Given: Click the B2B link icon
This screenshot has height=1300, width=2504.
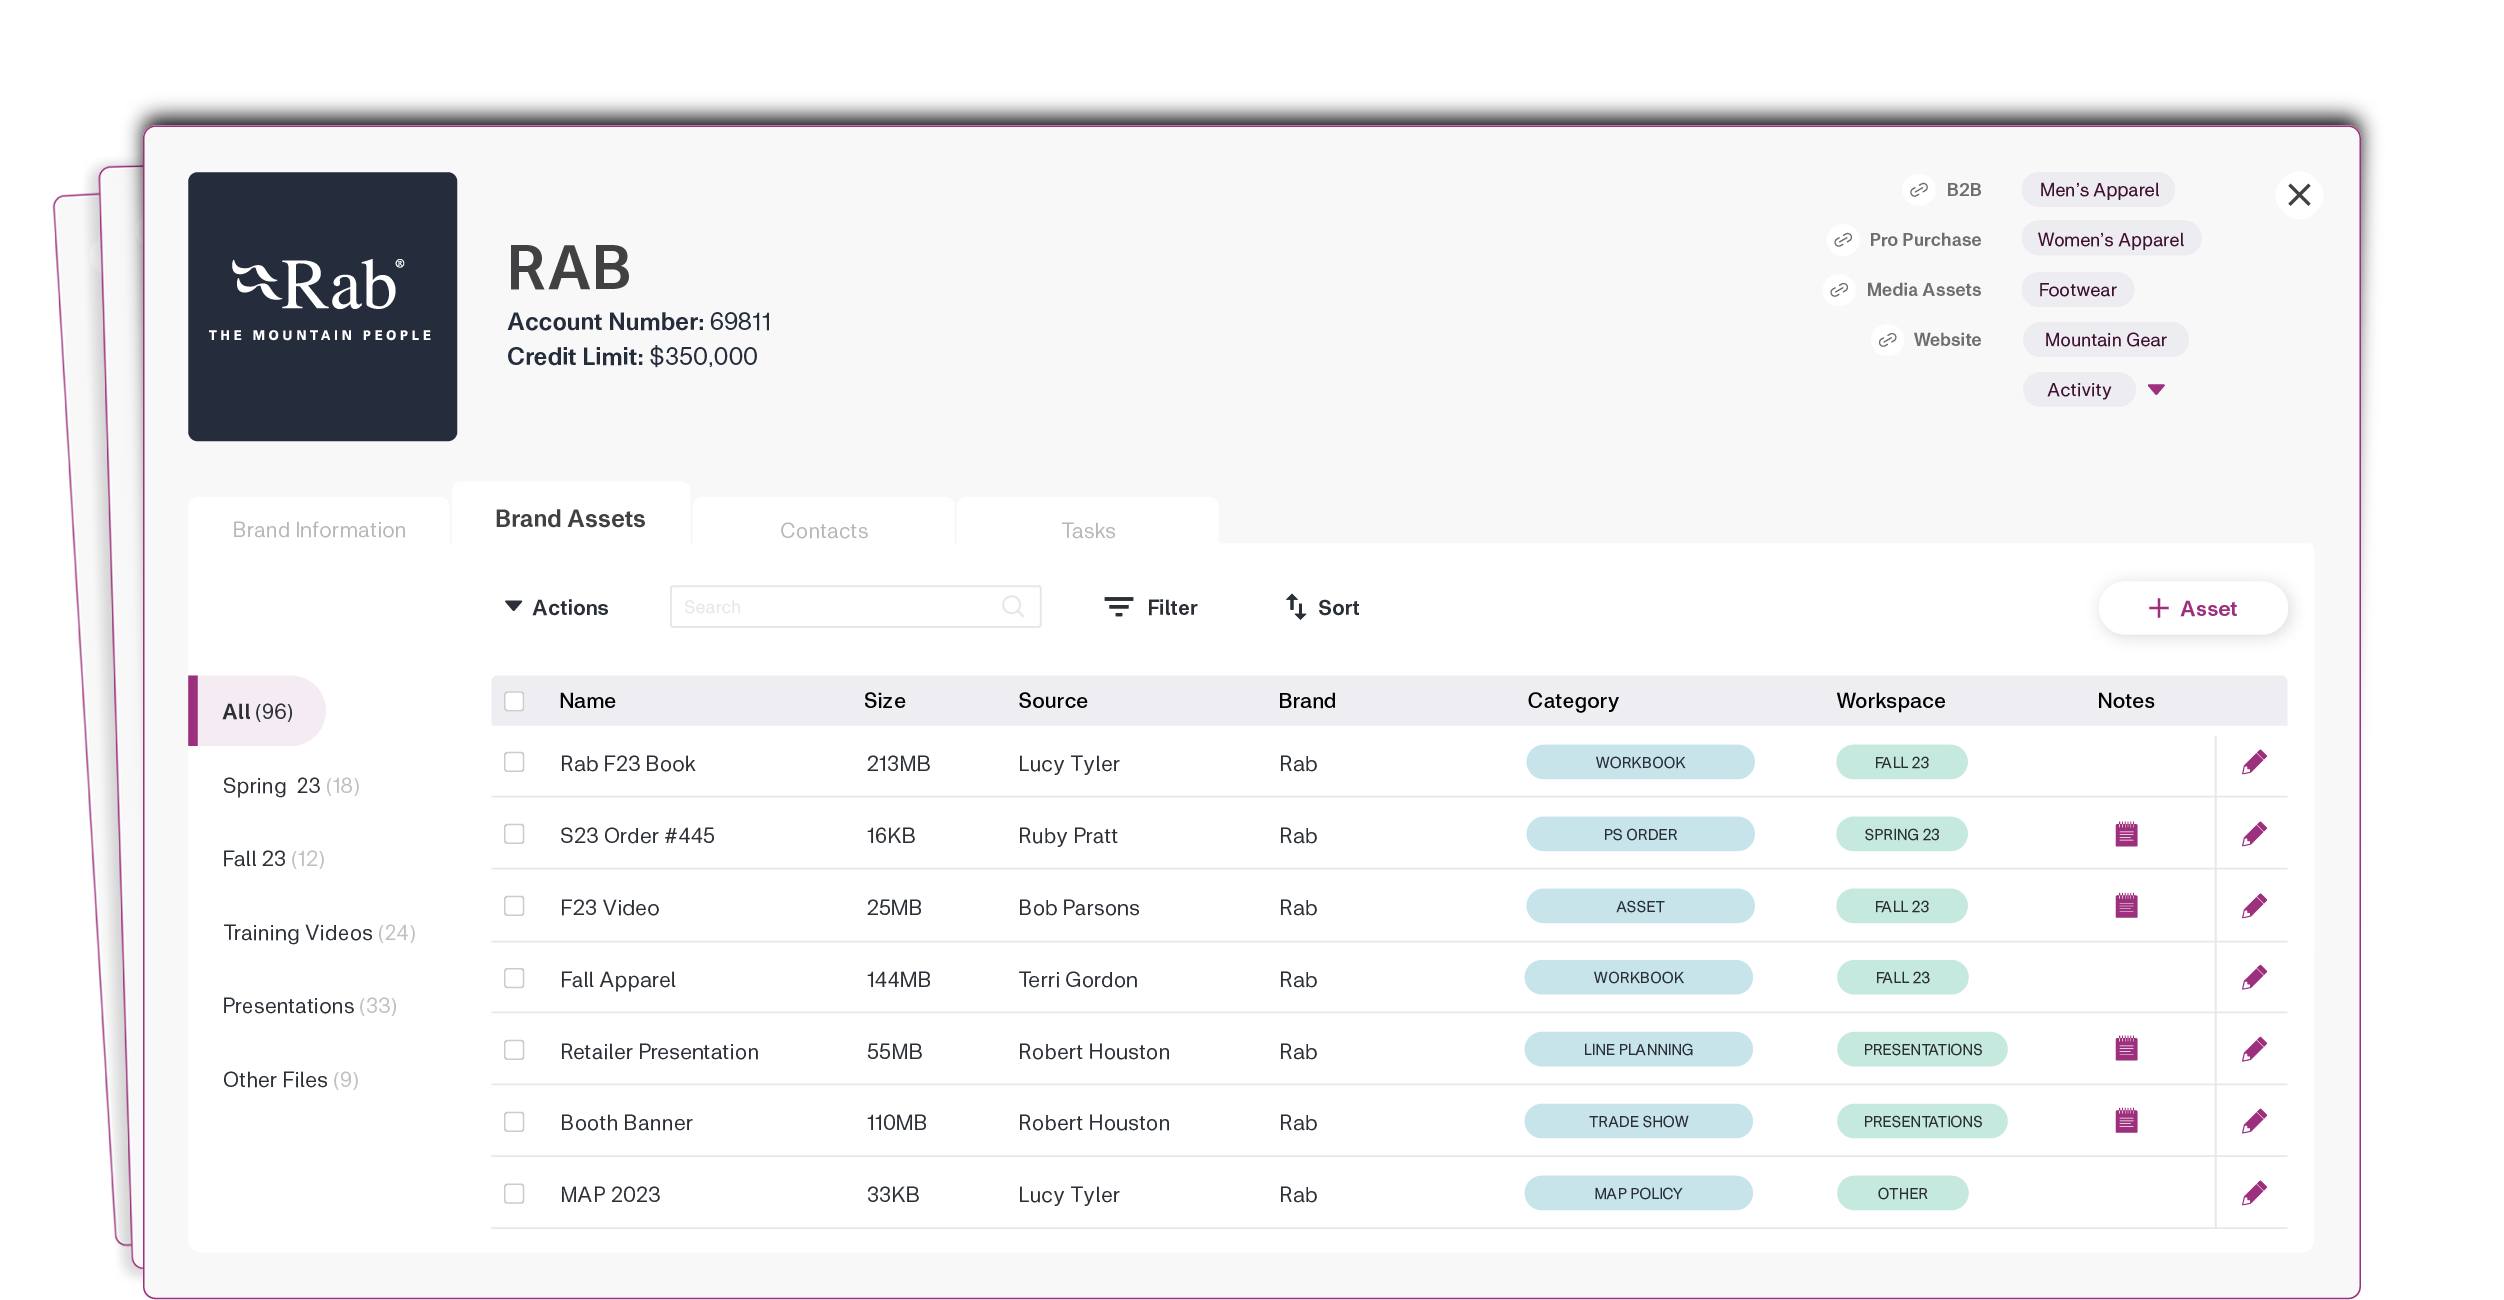Looking at the screenshot, I should 1918,190.
